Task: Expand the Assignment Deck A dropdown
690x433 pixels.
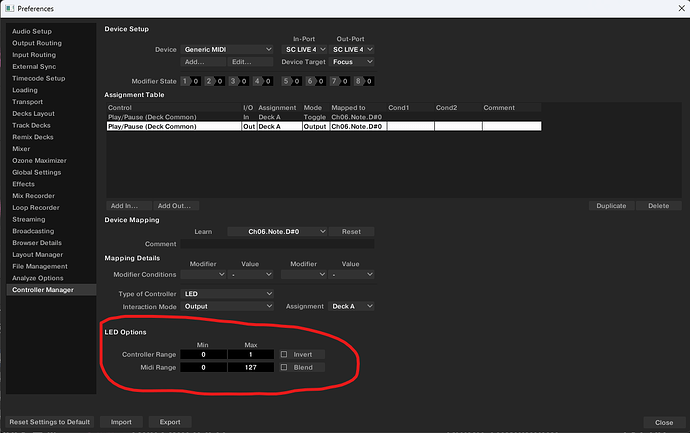Action: coord(353,306)
